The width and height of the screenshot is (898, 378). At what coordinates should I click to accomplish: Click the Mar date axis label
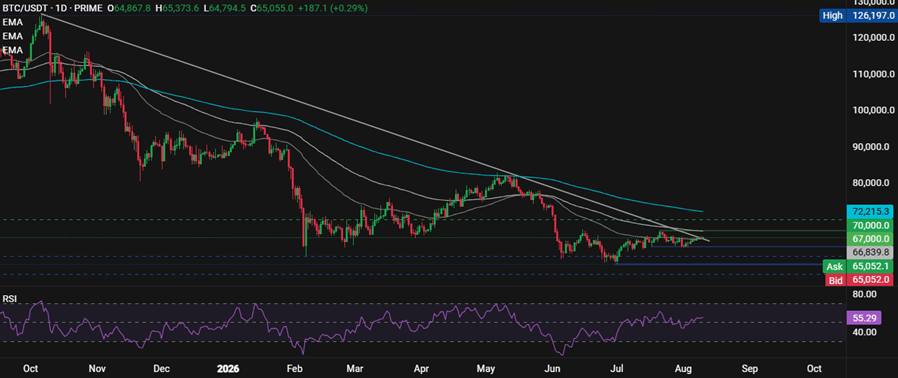click(355, 368)
